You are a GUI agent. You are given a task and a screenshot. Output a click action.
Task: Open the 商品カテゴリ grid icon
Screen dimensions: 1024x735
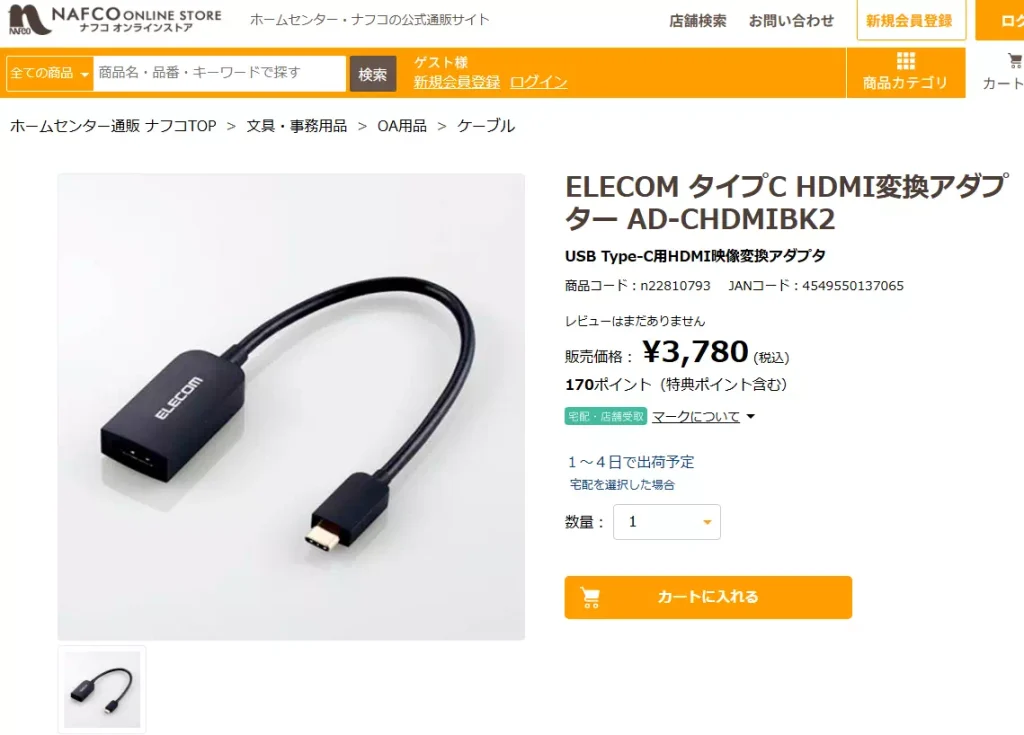click(905, 61)
